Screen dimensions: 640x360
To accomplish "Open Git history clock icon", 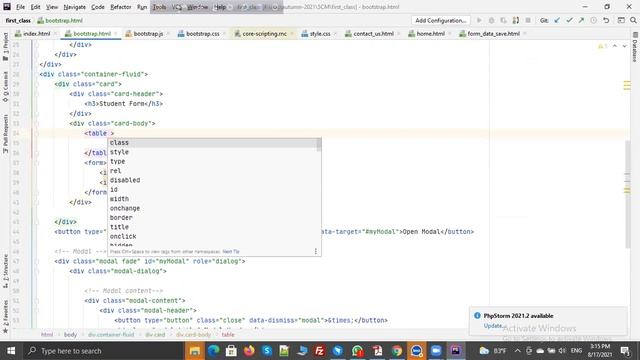I will tap(593, 20).
